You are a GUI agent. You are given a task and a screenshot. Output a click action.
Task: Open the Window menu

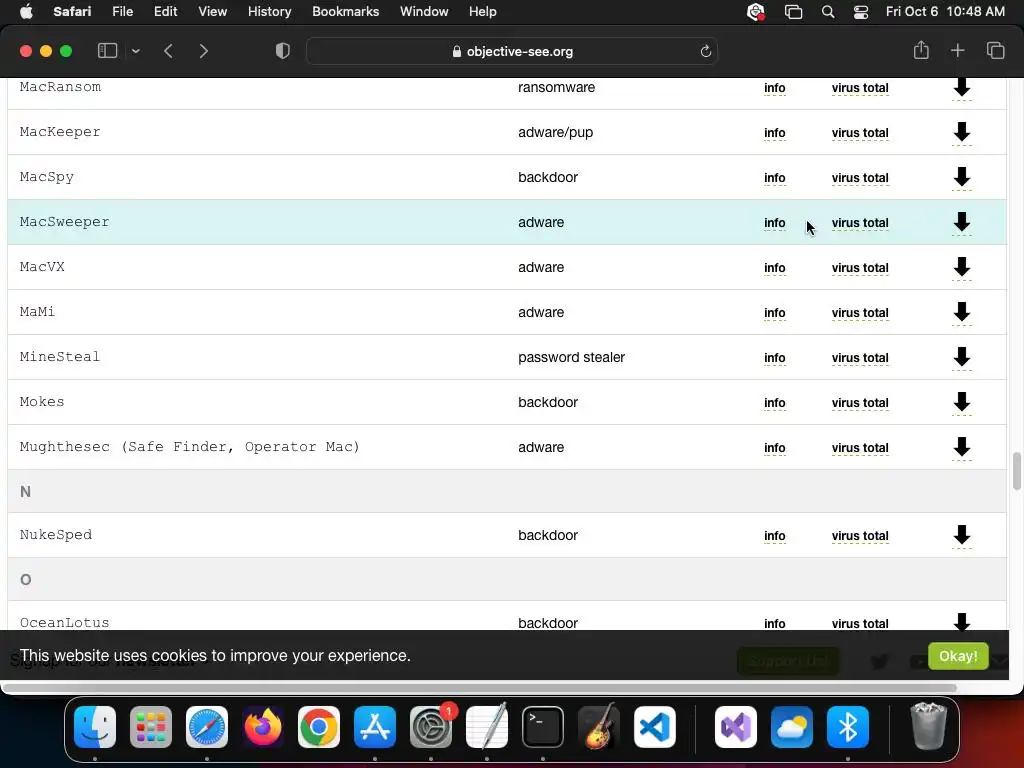click(424, 12)
